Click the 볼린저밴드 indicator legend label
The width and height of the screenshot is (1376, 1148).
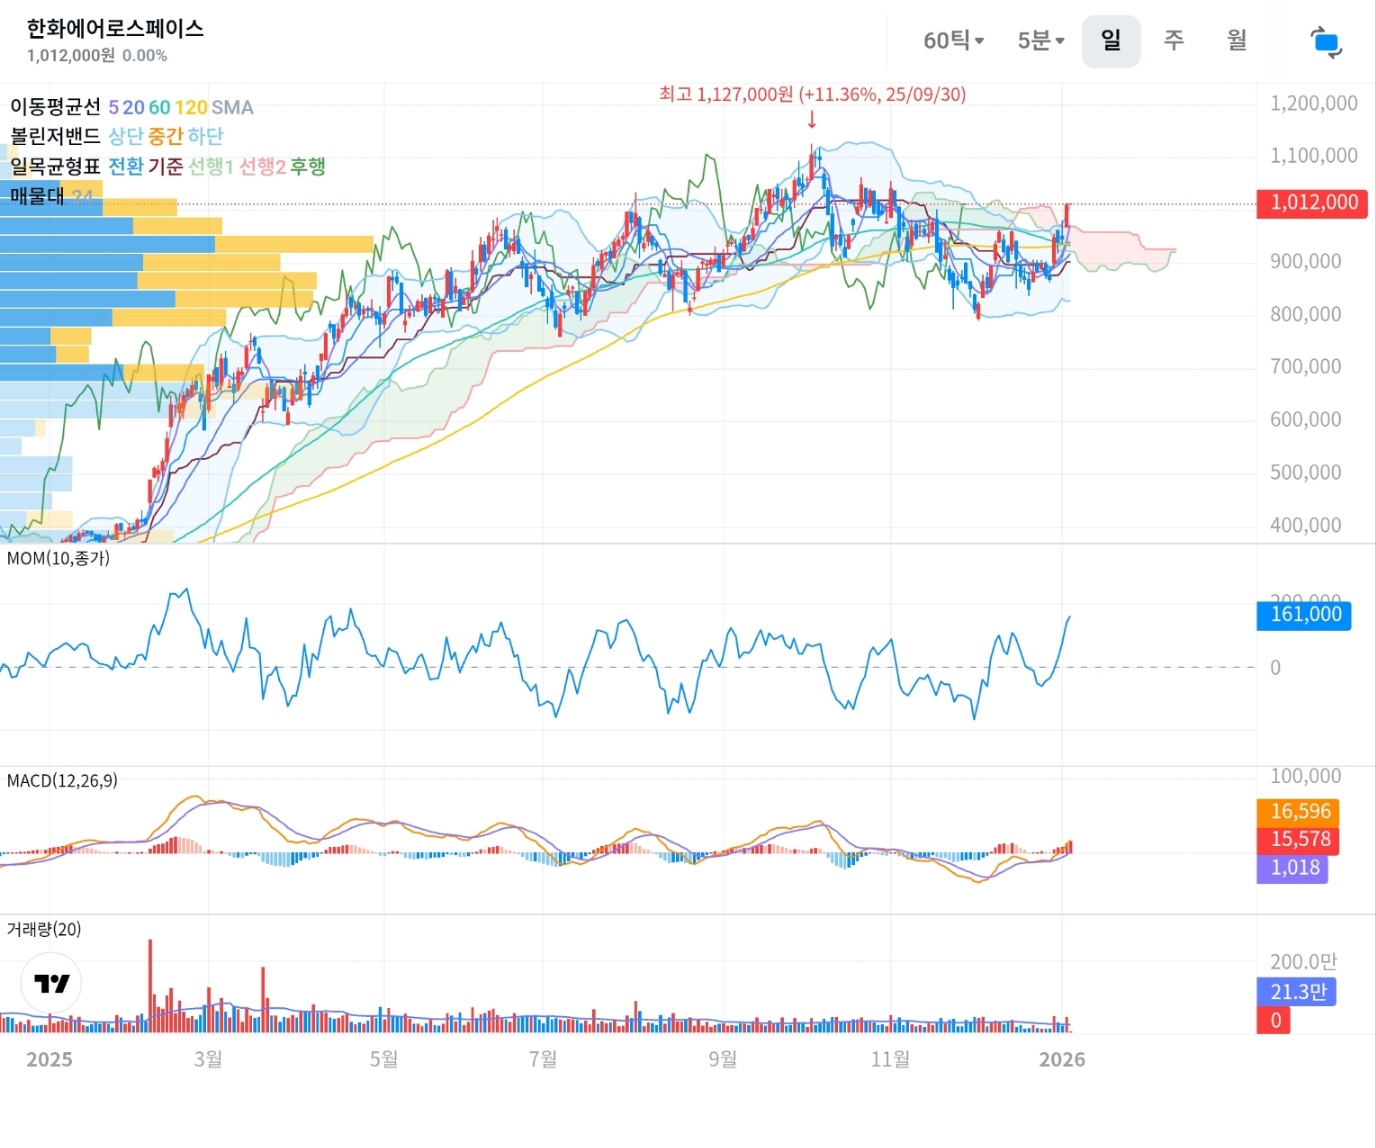point(55,136)
